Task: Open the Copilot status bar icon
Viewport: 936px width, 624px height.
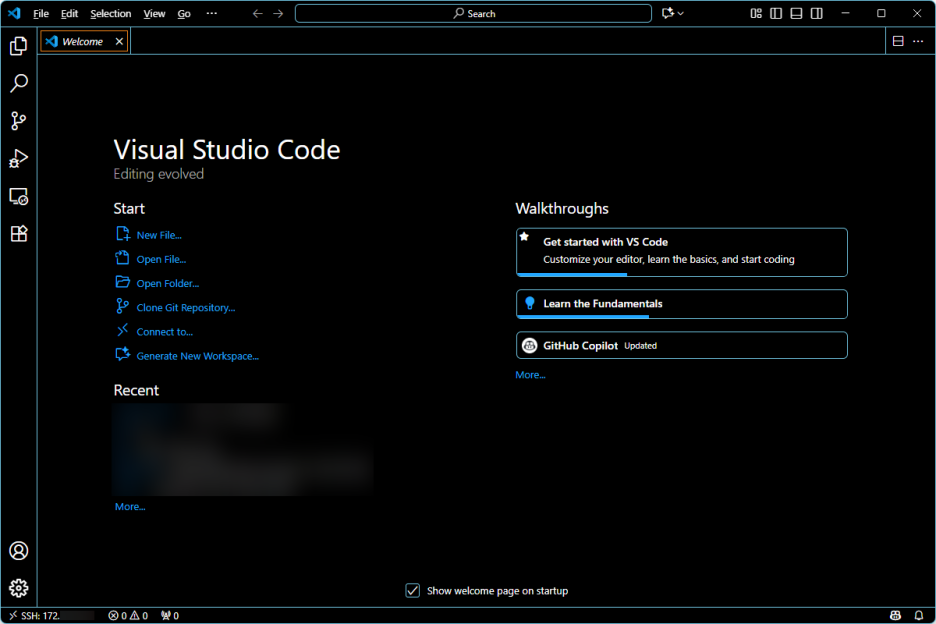Action: pyautogui.click(x=895, y=616)
